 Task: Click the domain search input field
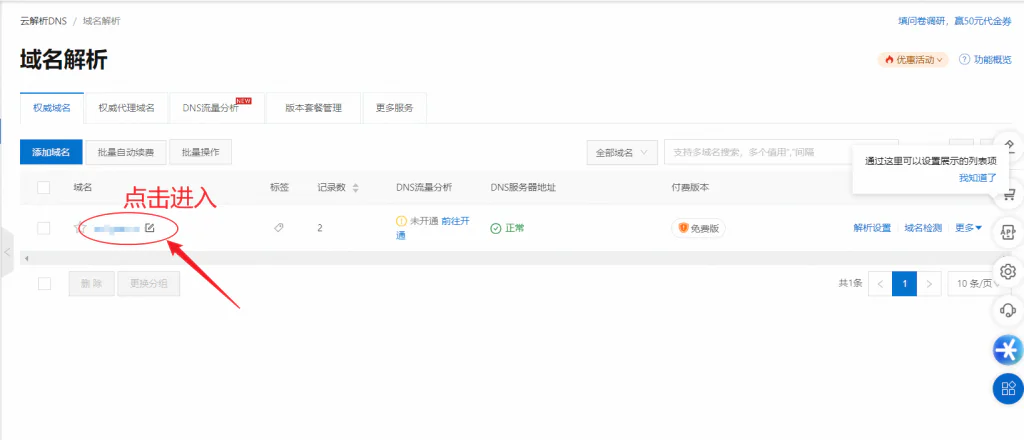(780, 152)
